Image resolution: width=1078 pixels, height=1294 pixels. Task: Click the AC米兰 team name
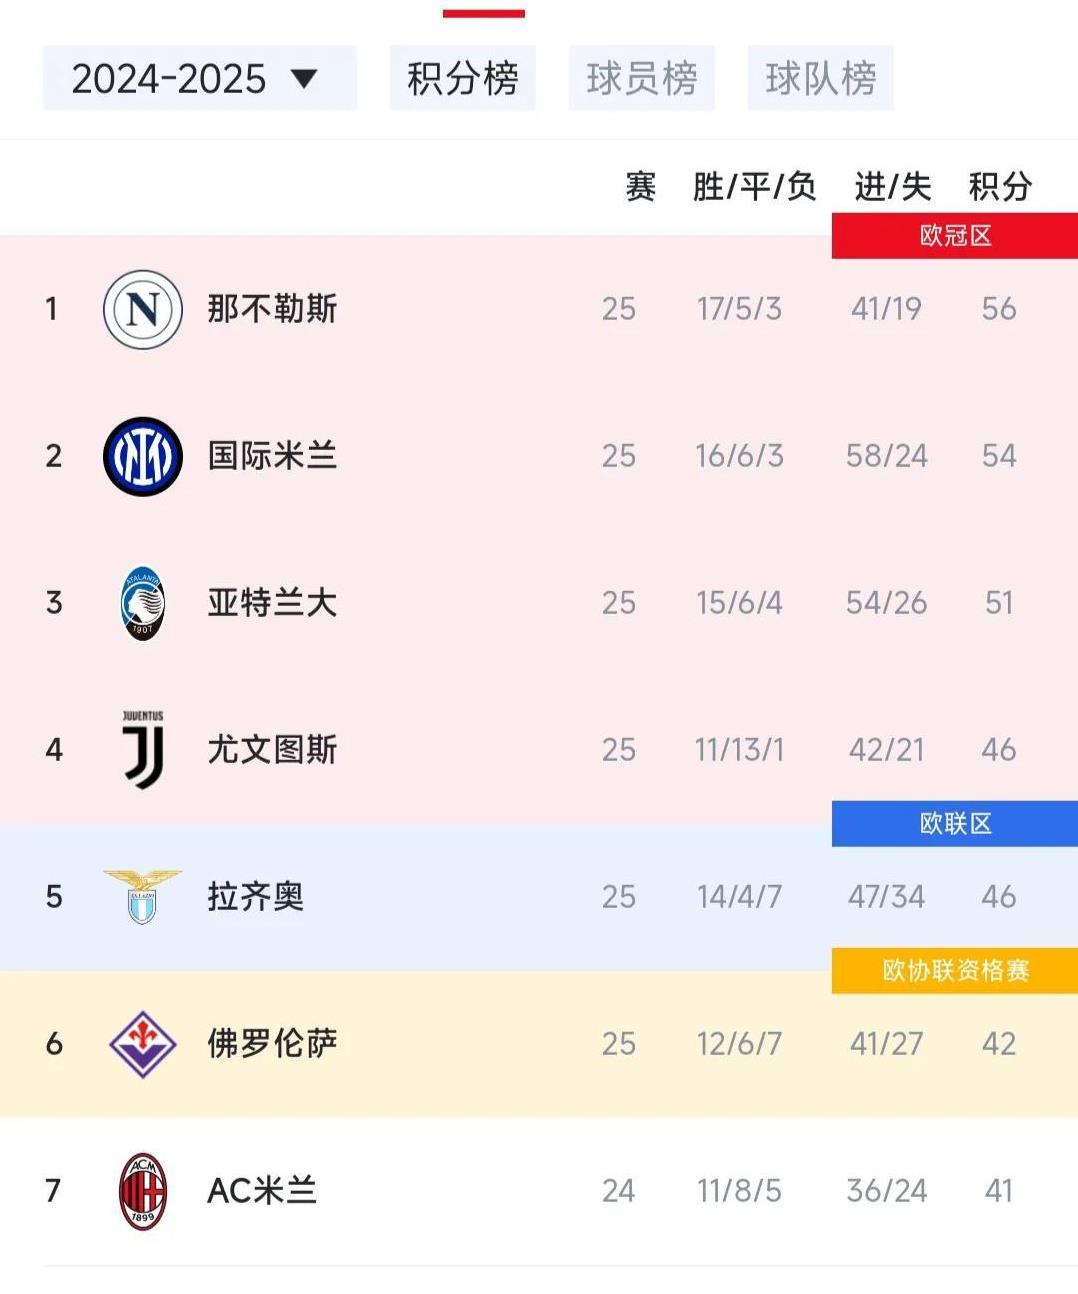click(x=261, y=1190)
